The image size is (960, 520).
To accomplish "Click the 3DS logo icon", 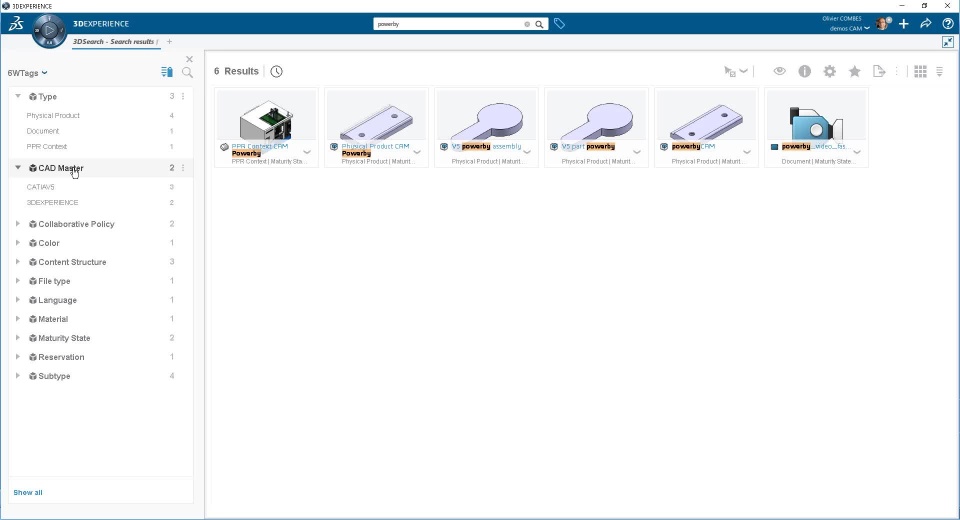I will [16, 24].
